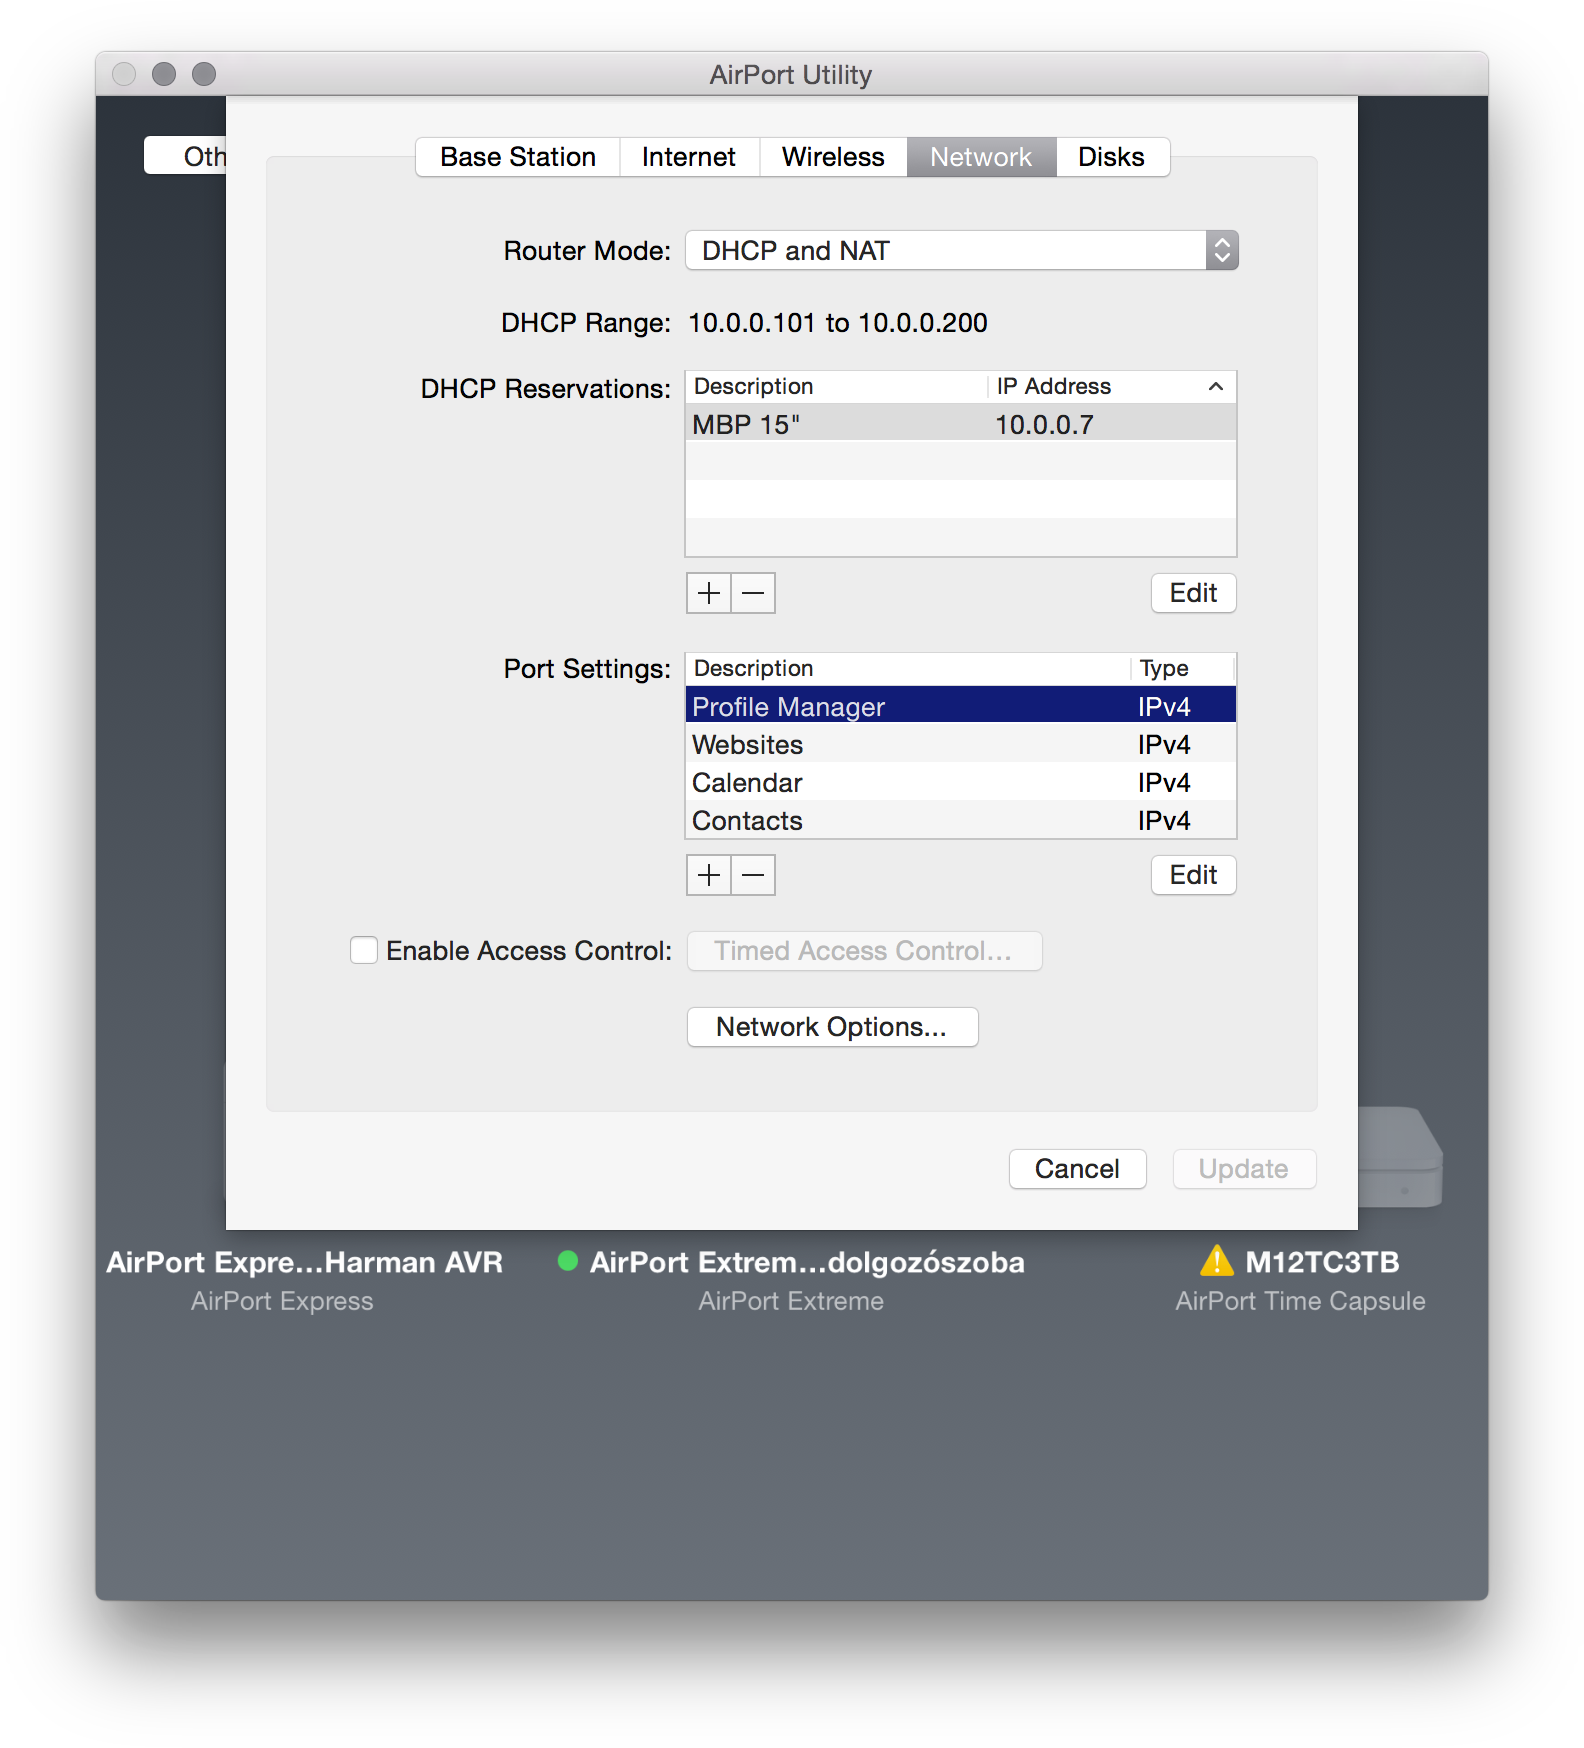Sort reservations using IP Address arrow
The image size is (1584, 1748).
[1216, 387]
